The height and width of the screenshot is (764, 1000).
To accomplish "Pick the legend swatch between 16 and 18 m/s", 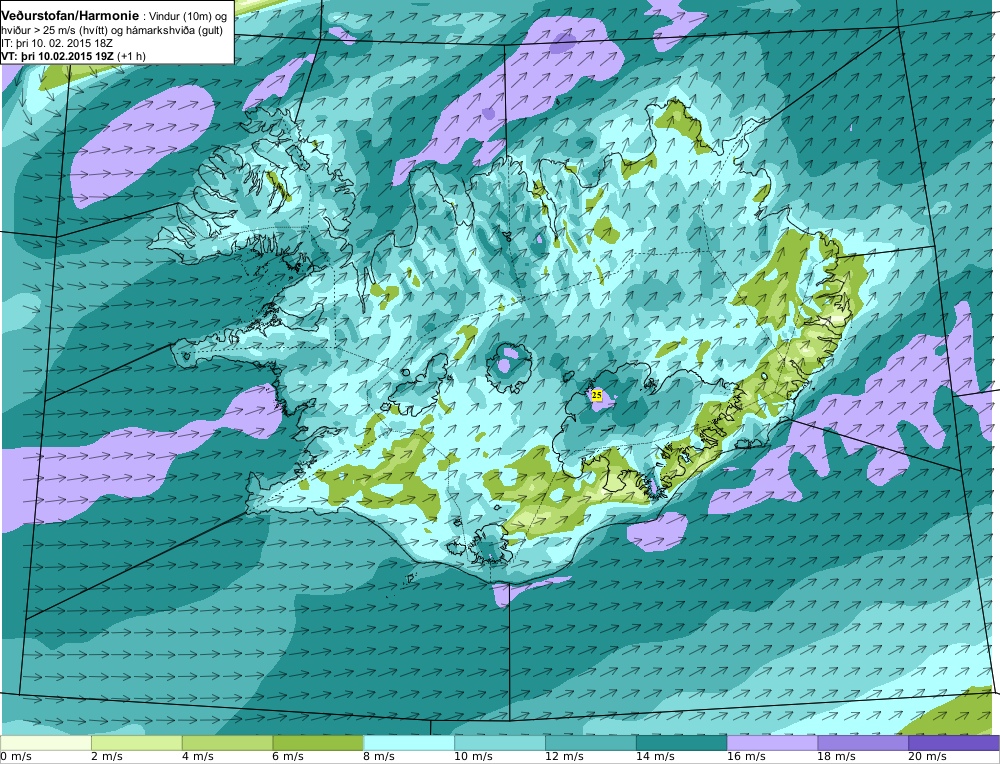I will pos(772,743).
